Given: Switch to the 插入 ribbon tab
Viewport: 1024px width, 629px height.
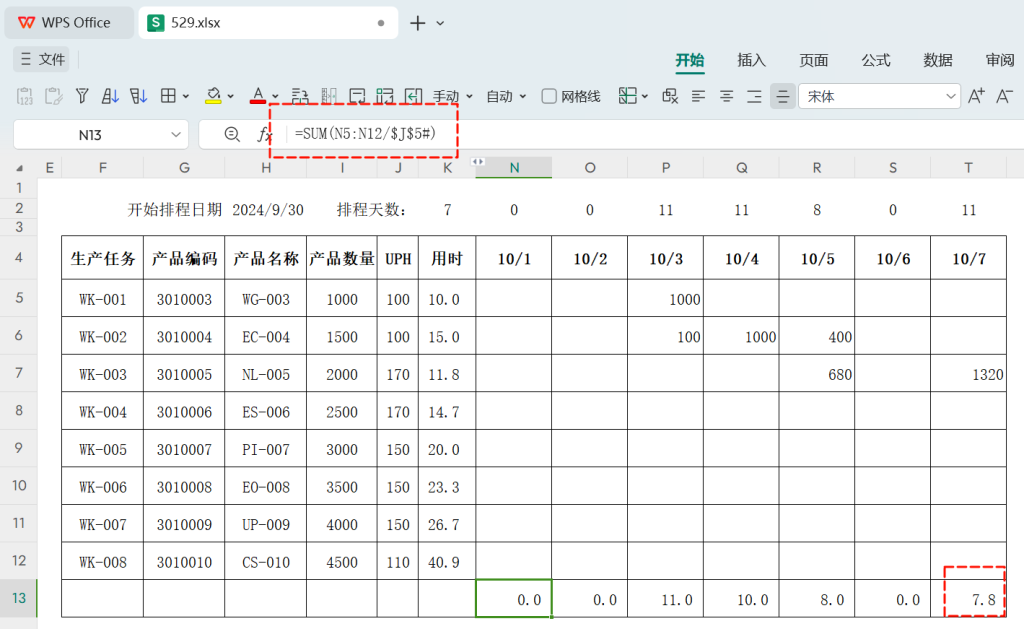Looking at the screenshot, I should pyautogui.click(x=751, y=60).
